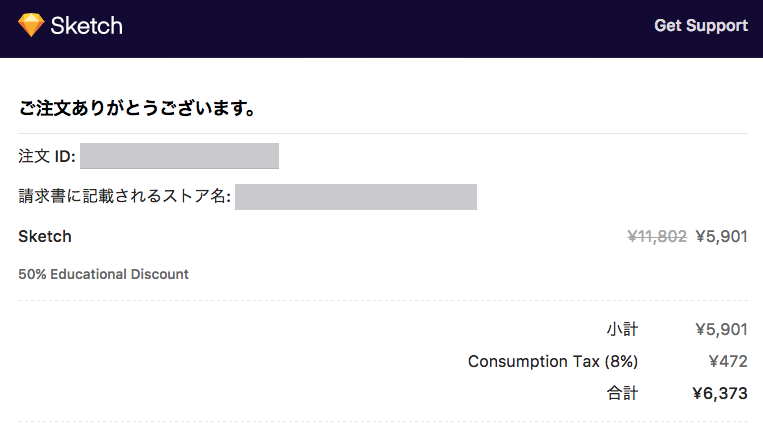The width and height of the screenshot is (763, 436).
Task: Click the ¥6,373 total amount
Action: point(720,393)
